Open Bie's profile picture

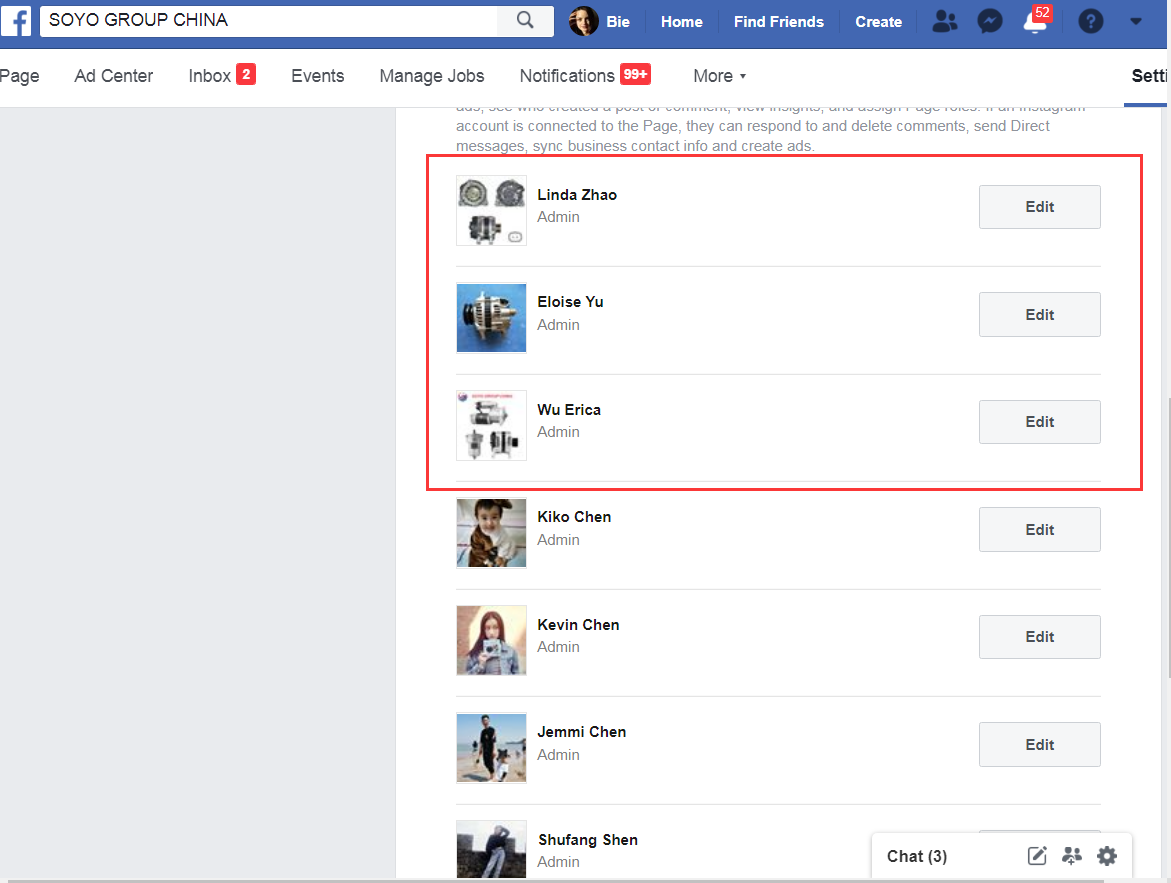tap(583, 21)
